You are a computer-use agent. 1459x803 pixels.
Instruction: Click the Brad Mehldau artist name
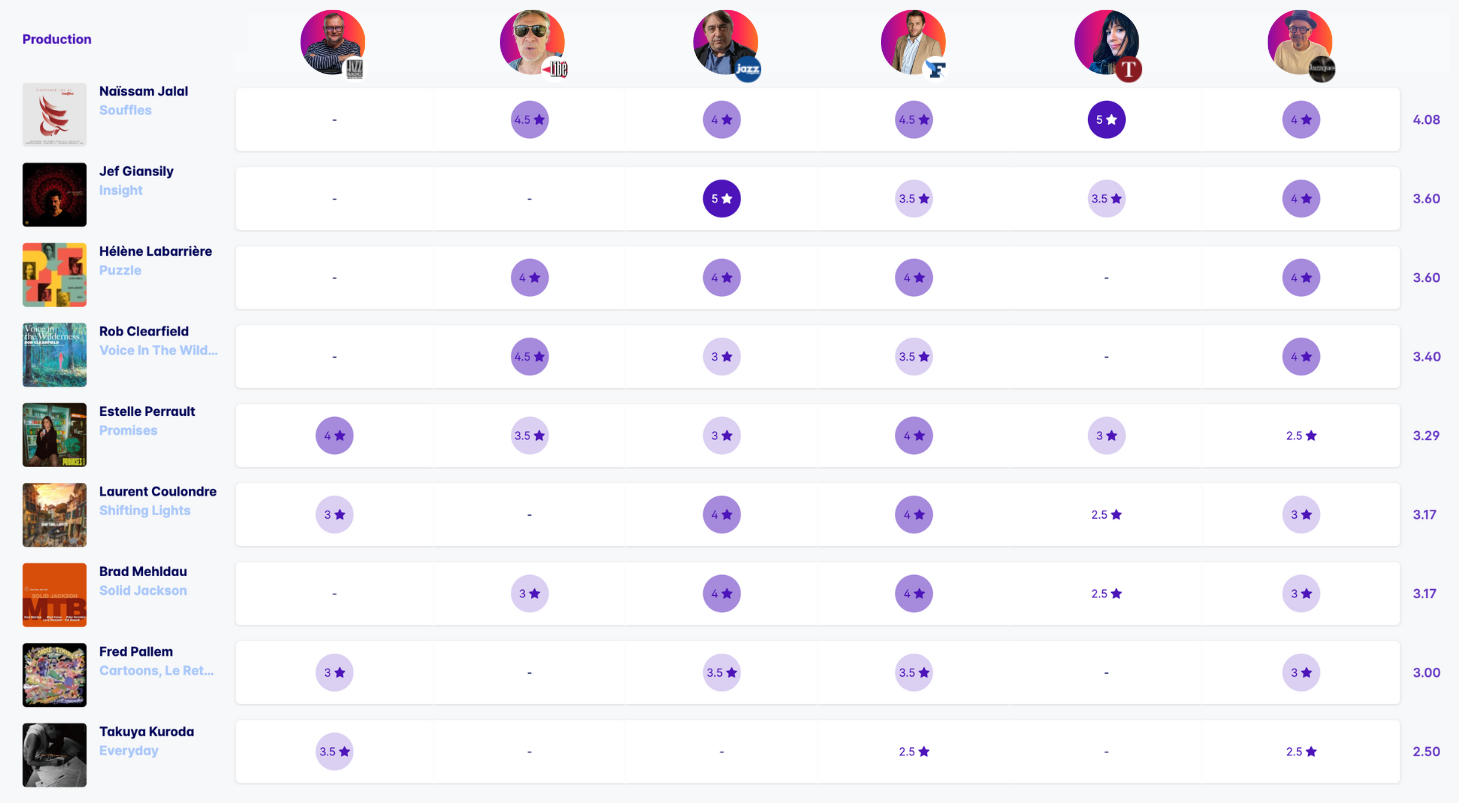coord(143,571)
